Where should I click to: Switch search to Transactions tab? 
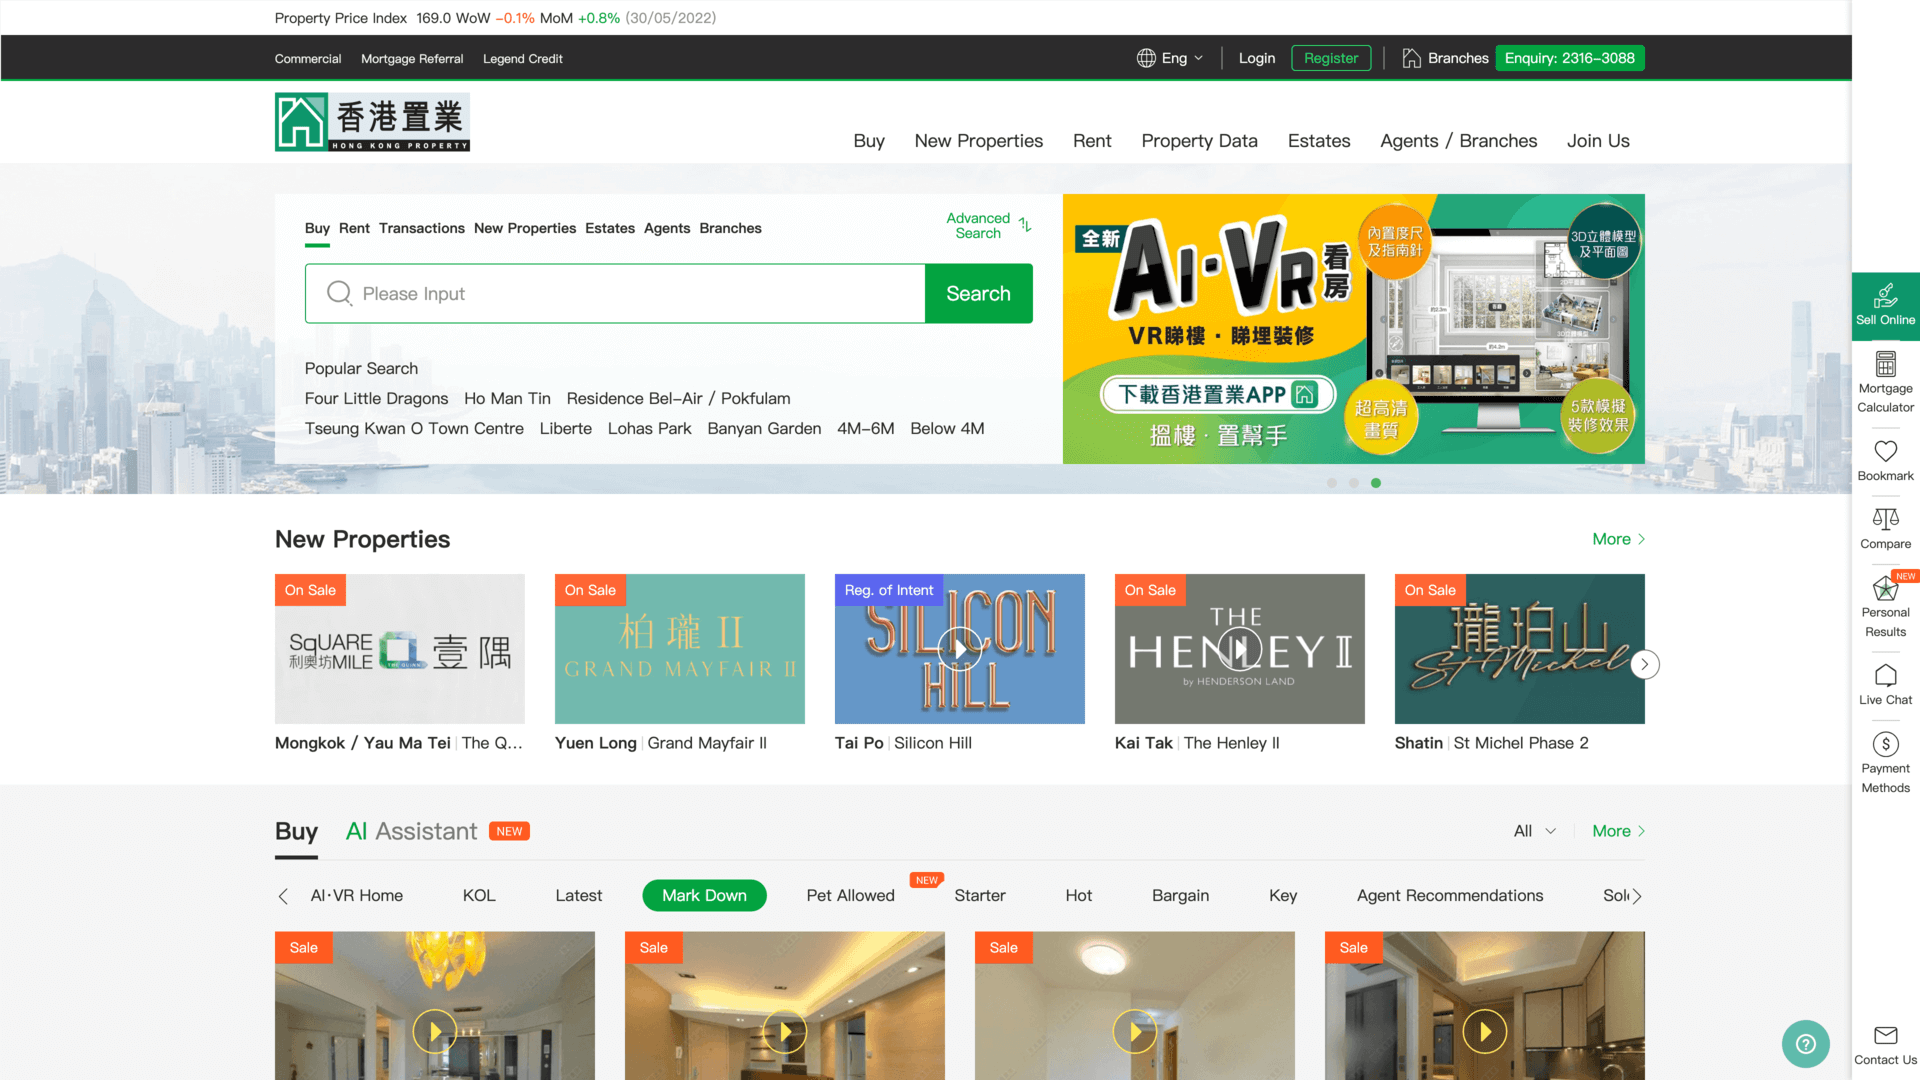421,228
